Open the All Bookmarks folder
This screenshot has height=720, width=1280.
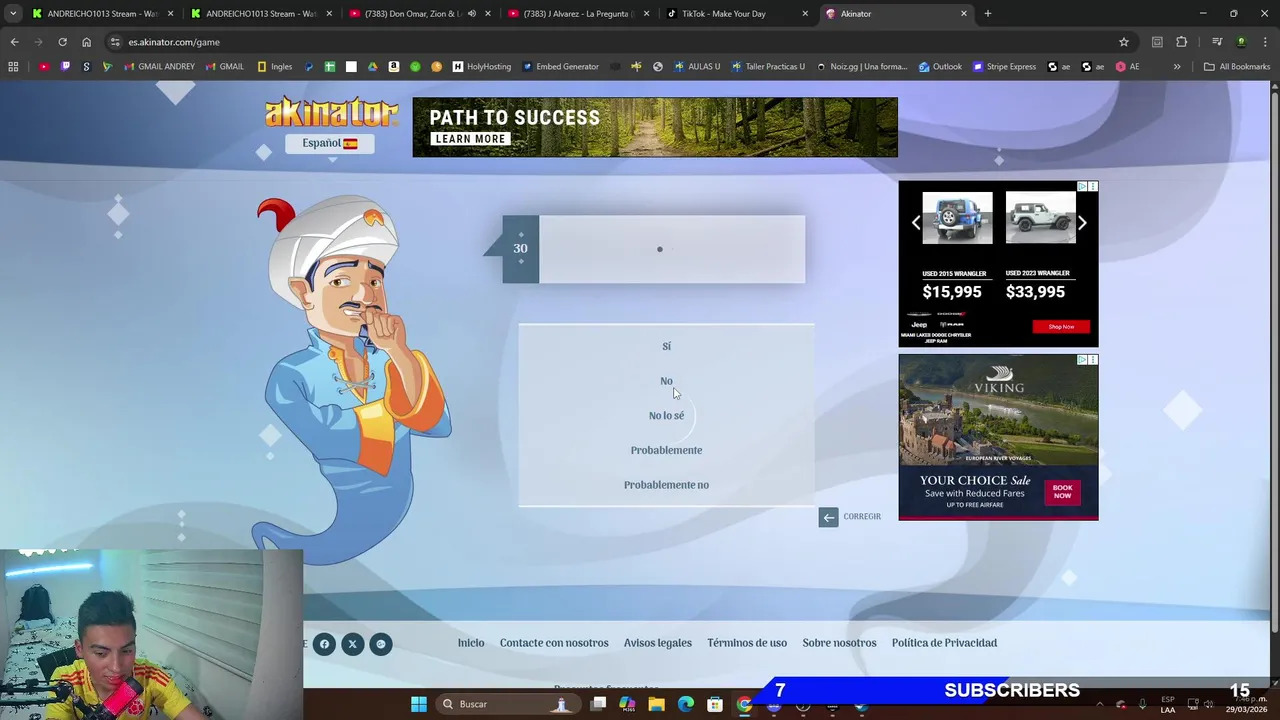[x=1237, y=67]
